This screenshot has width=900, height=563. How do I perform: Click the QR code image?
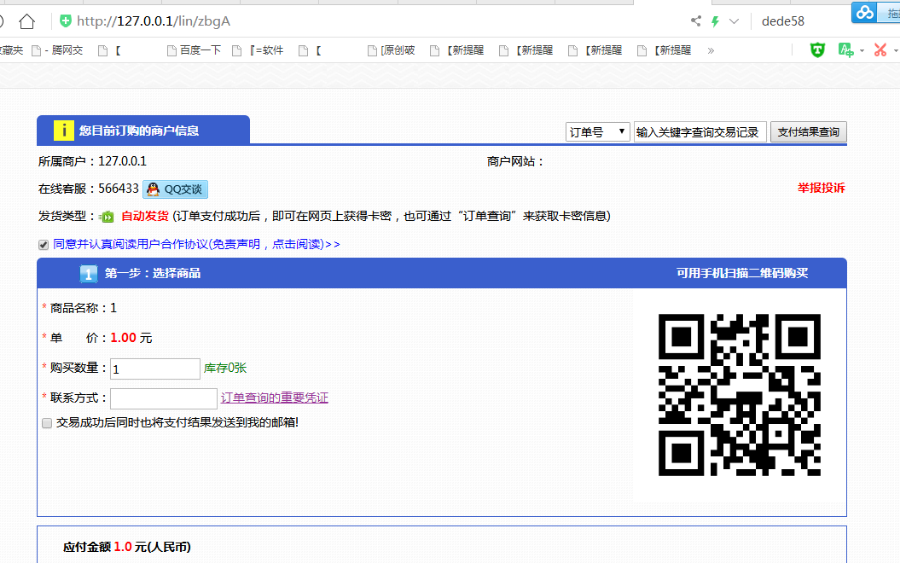click(x=739, y=395)
